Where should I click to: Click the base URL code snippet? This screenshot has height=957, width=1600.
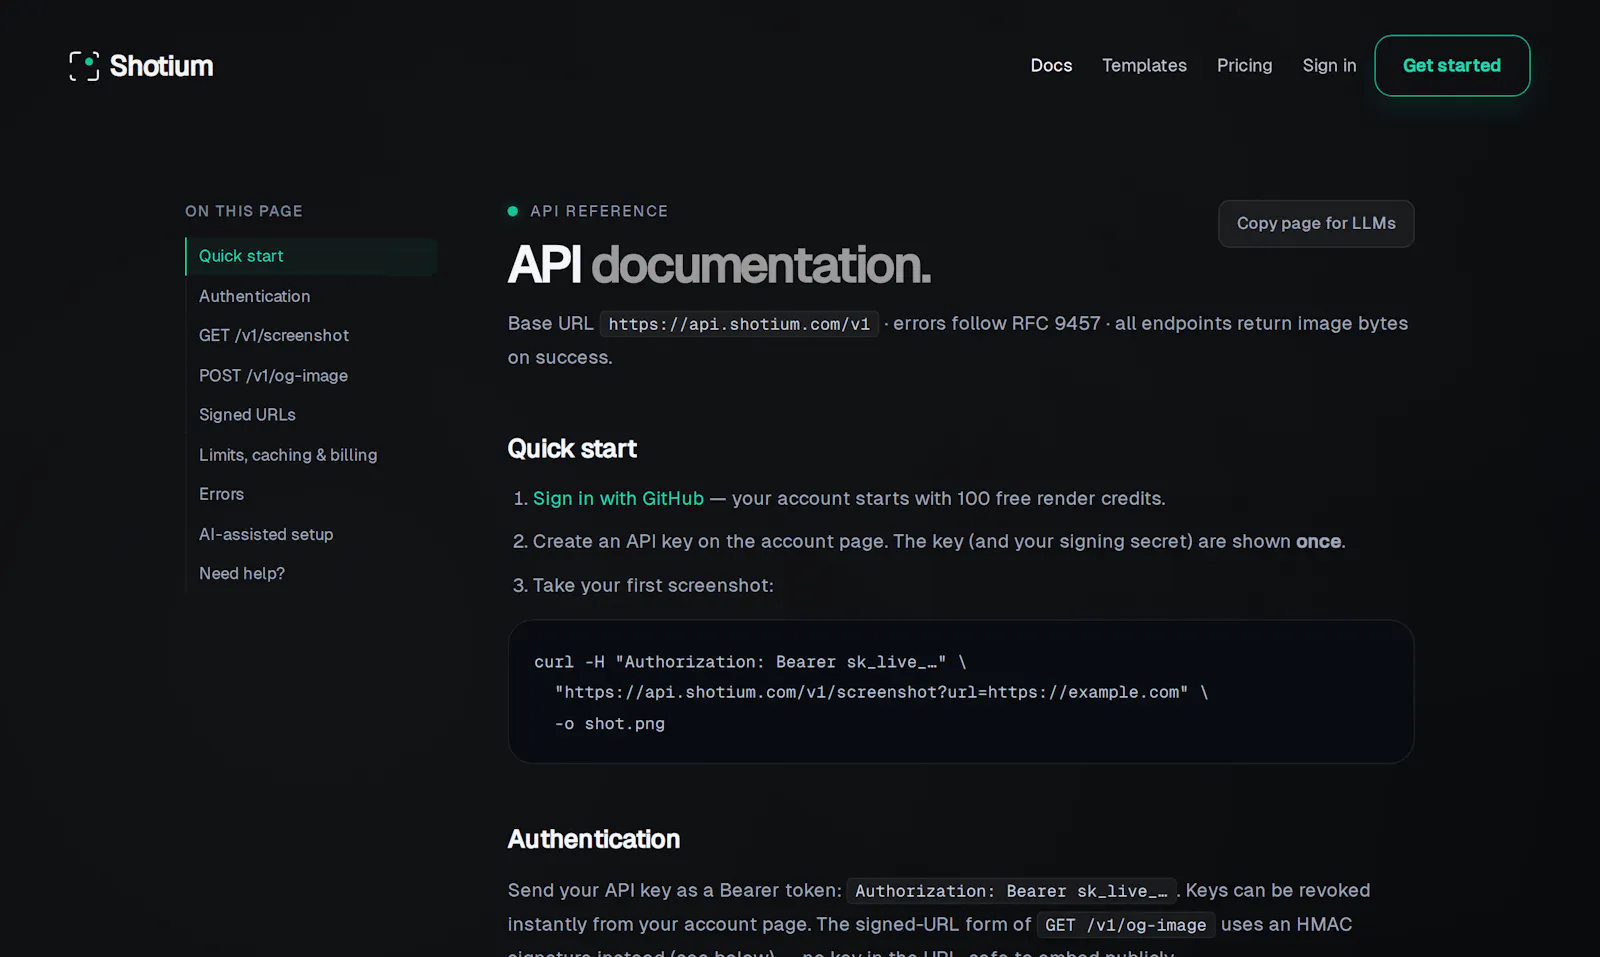(x=739, y=324)
